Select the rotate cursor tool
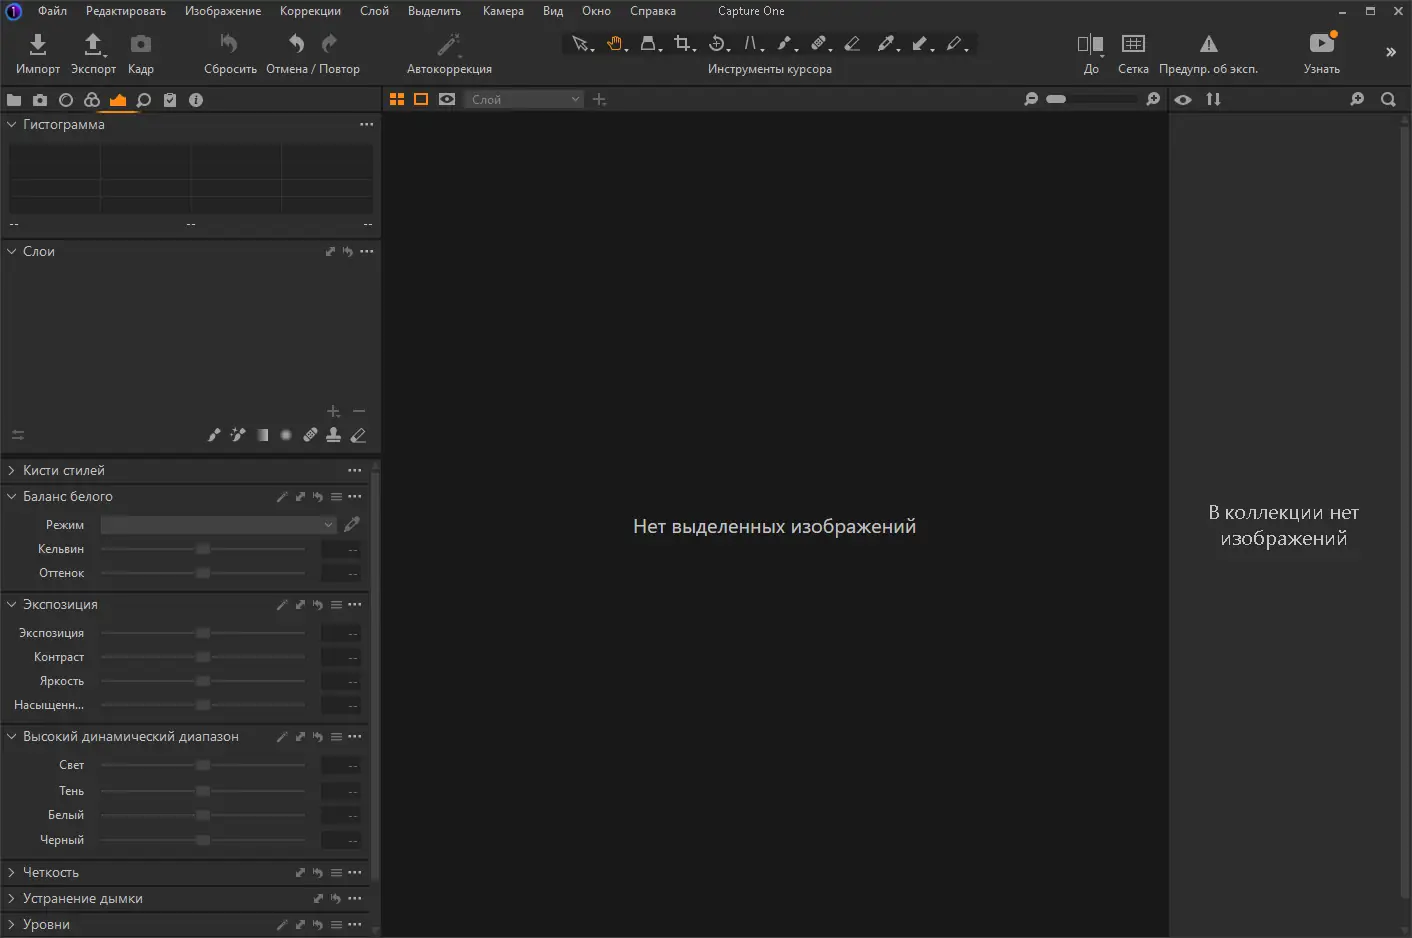The width and height of the screenshot is (1412, 938). 718,44
